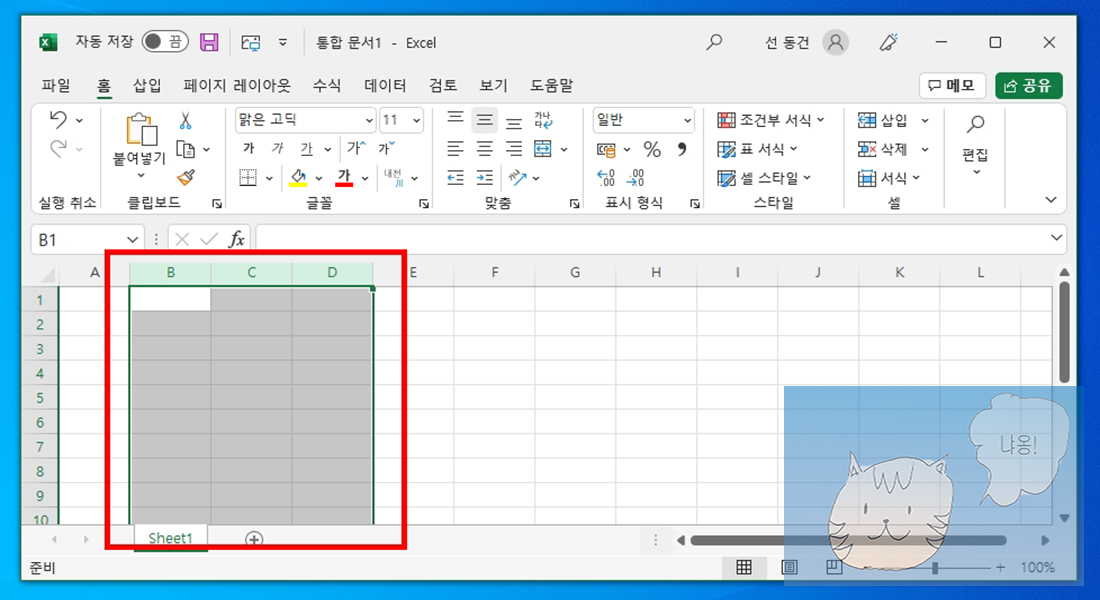Open the Editing (편집) group button
This screenshot has width=1100, height=600.
tap(975, 146)
